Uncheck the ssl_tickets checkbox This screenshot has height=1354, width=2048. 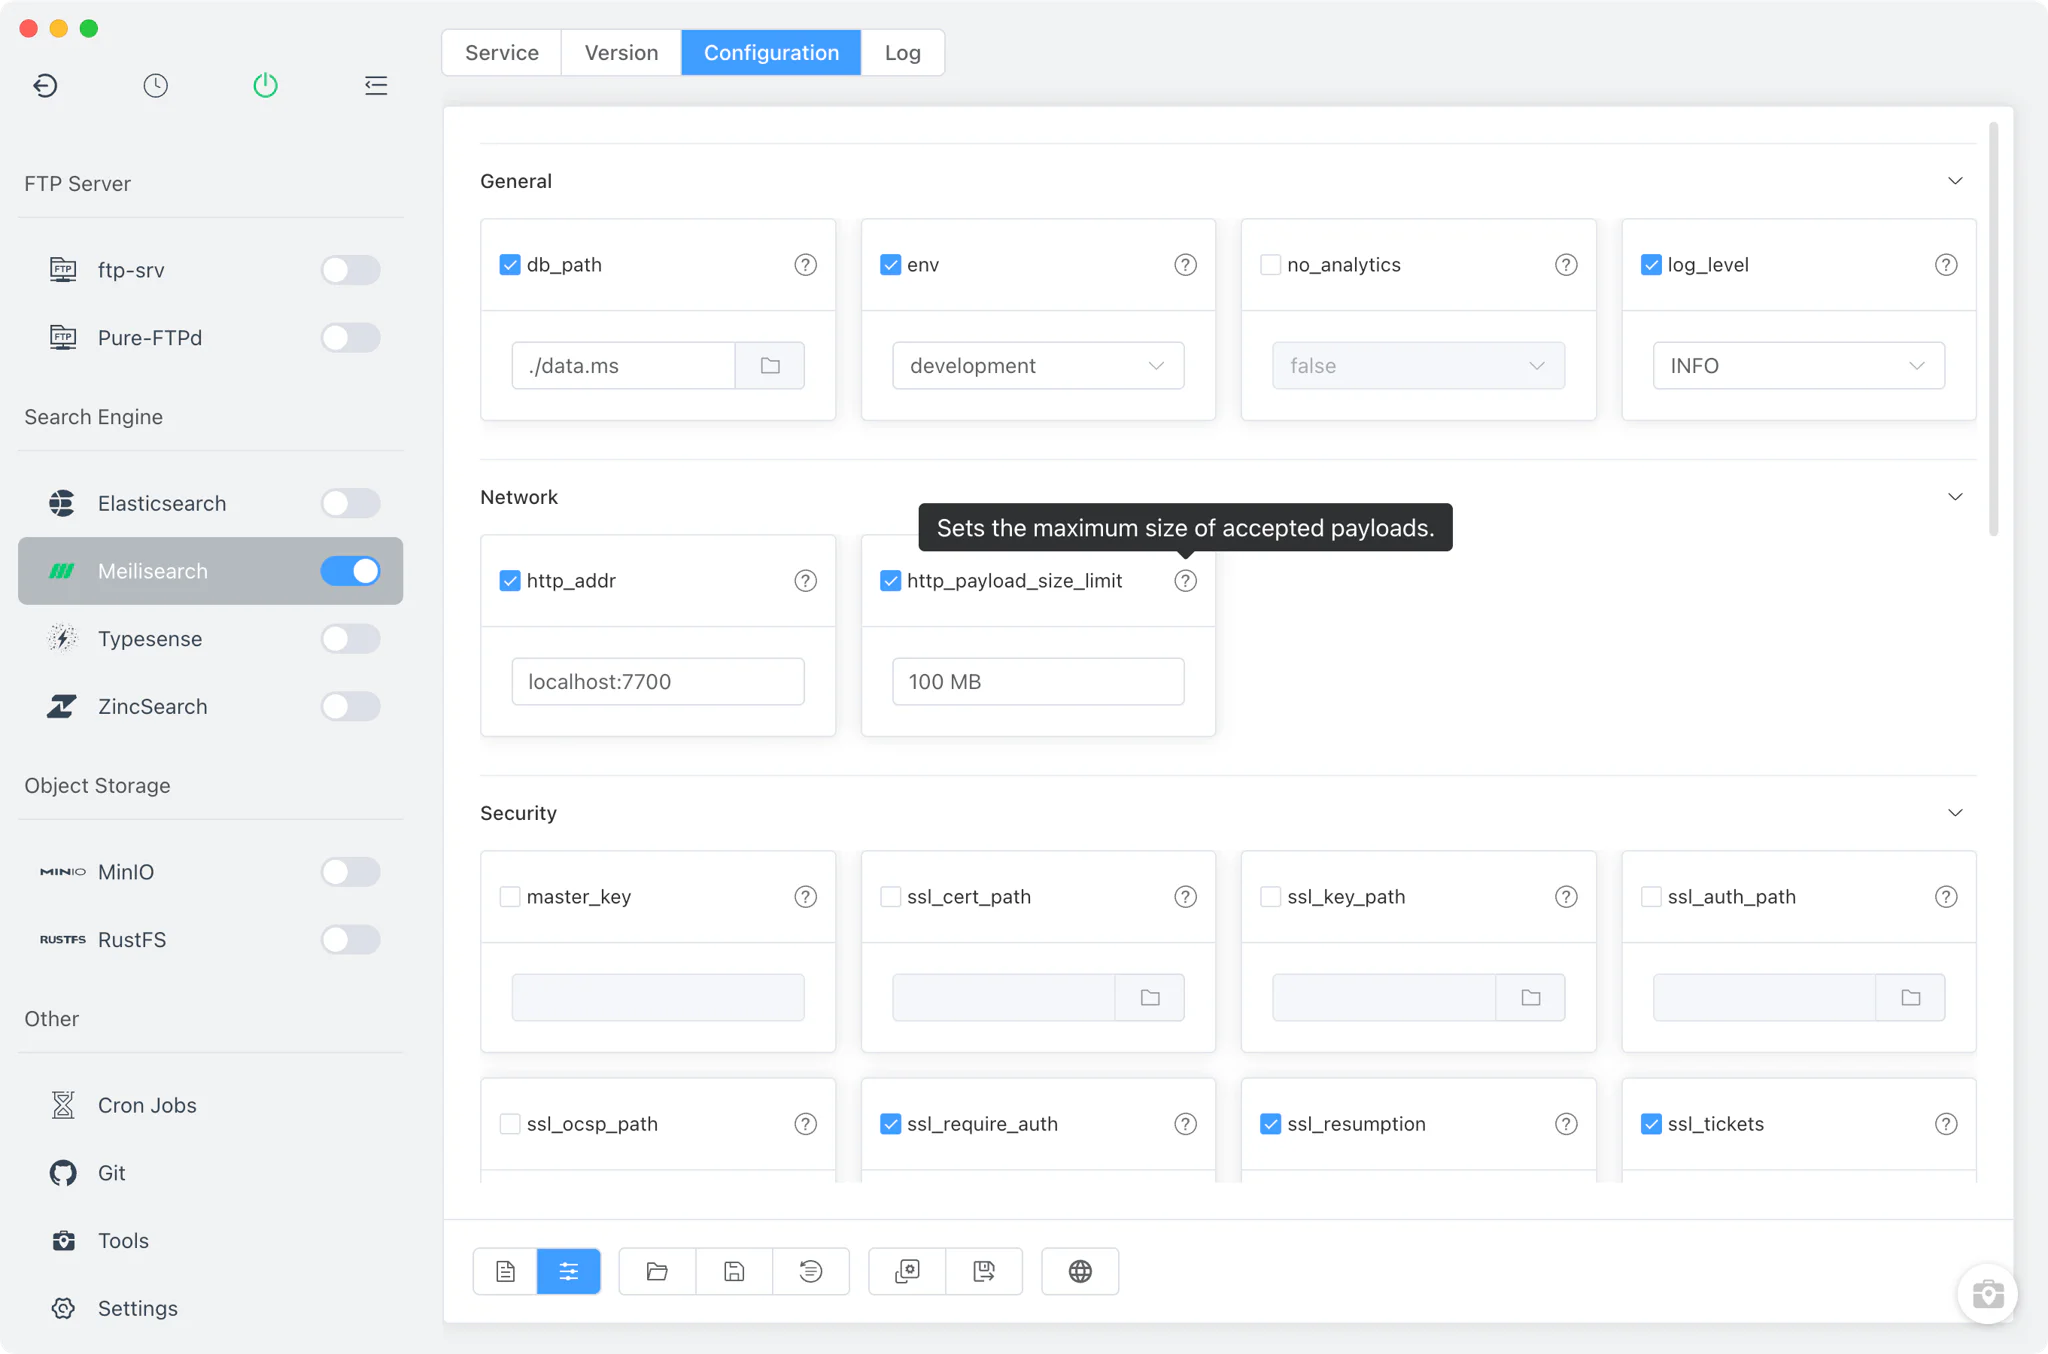click(x=1651, y=1124)
